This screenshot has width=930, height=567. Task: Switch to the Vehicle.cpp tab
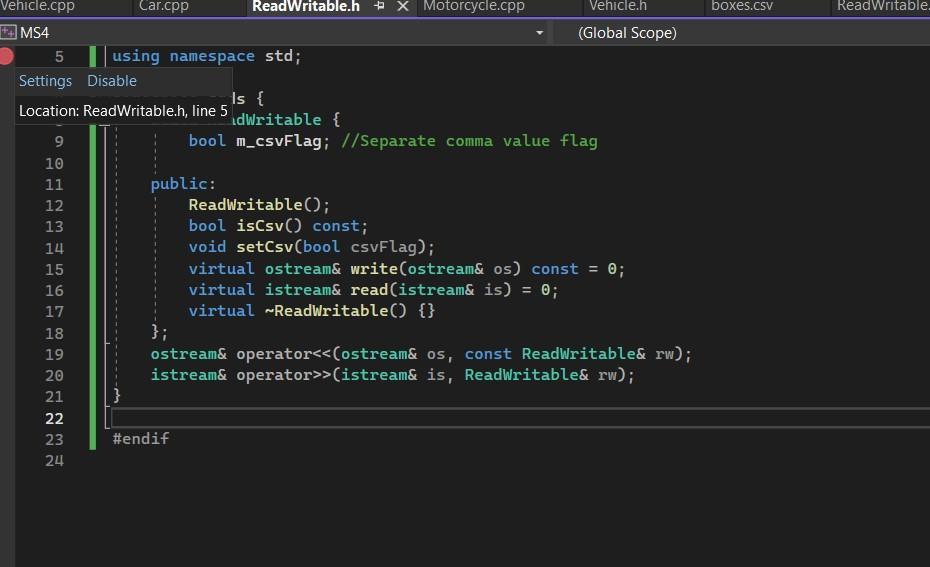tap(37, 7)
